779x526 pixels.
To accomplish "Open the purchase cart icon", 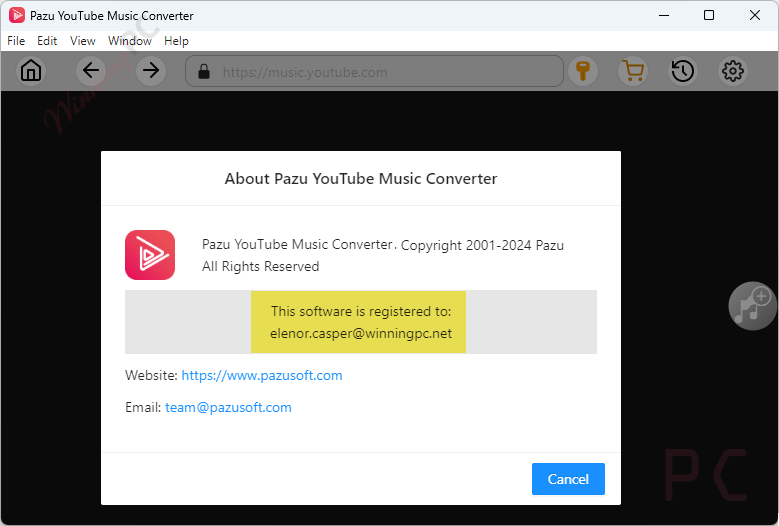I will point(633,71).
